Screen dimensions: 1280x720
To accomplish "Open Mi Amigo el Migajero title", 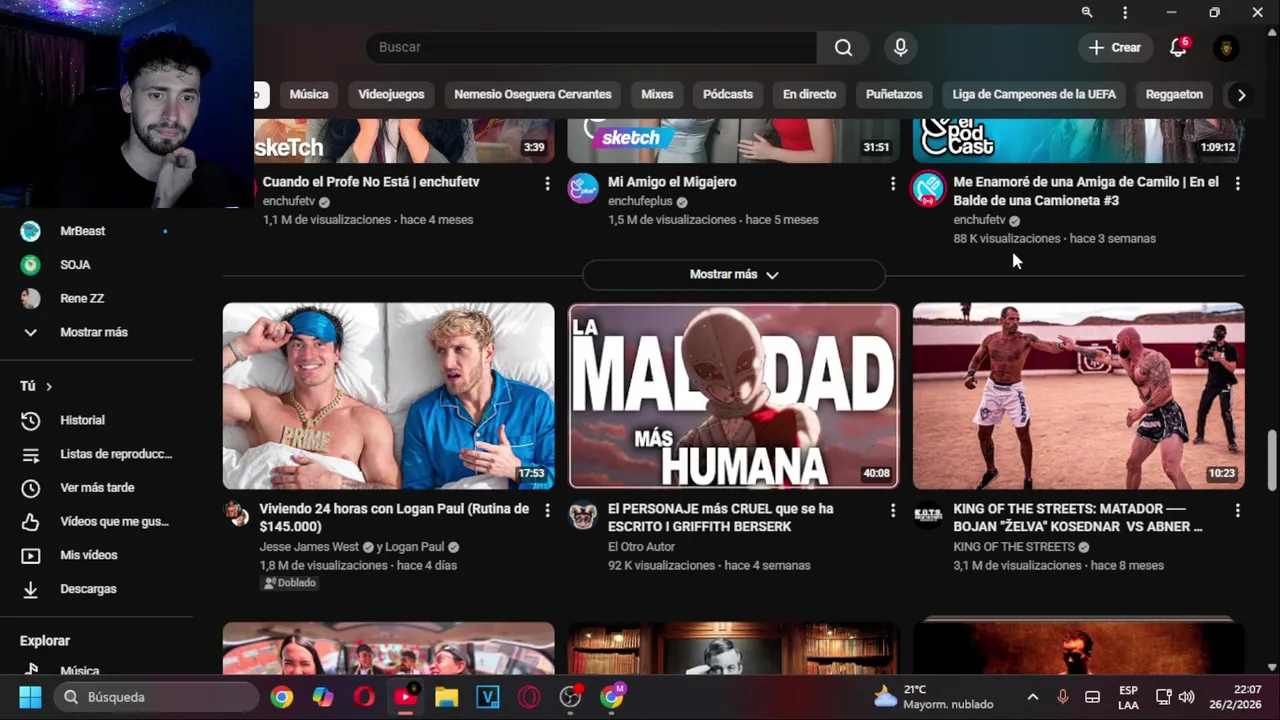I will [x=672, y=182].
